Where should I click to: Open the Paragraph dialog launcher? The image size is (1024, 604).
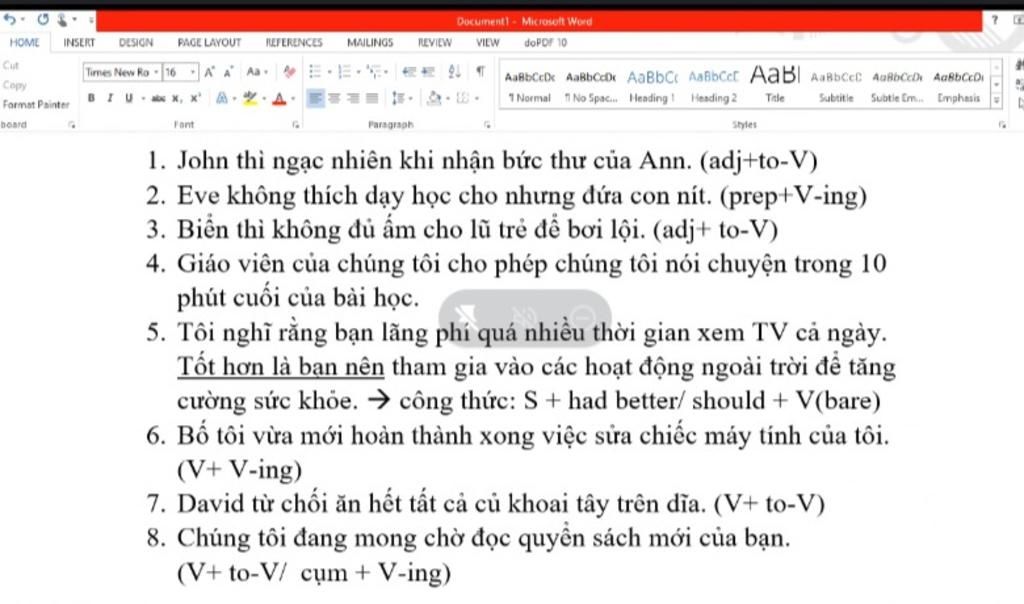[x=487, y=124]
